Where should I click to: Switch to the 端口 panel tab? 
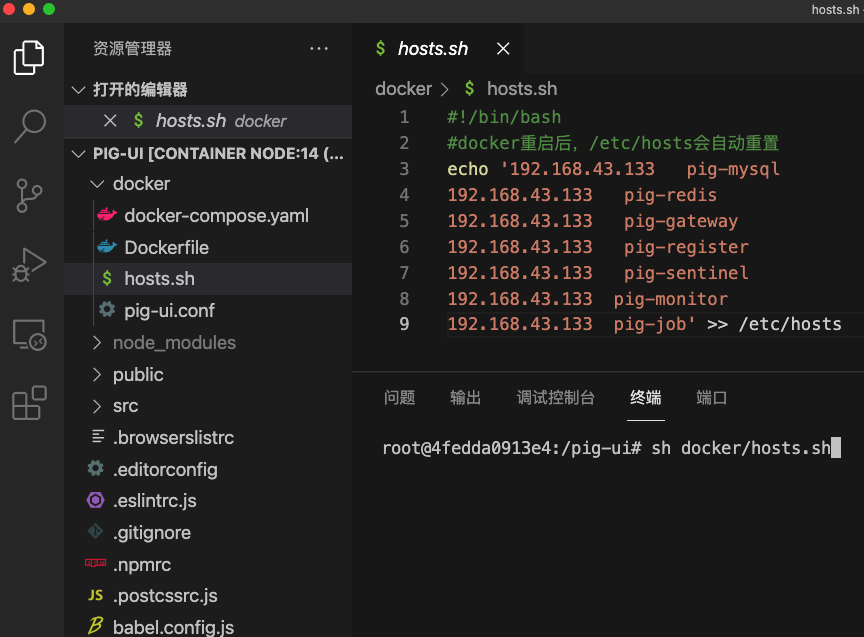pos(711,397)
